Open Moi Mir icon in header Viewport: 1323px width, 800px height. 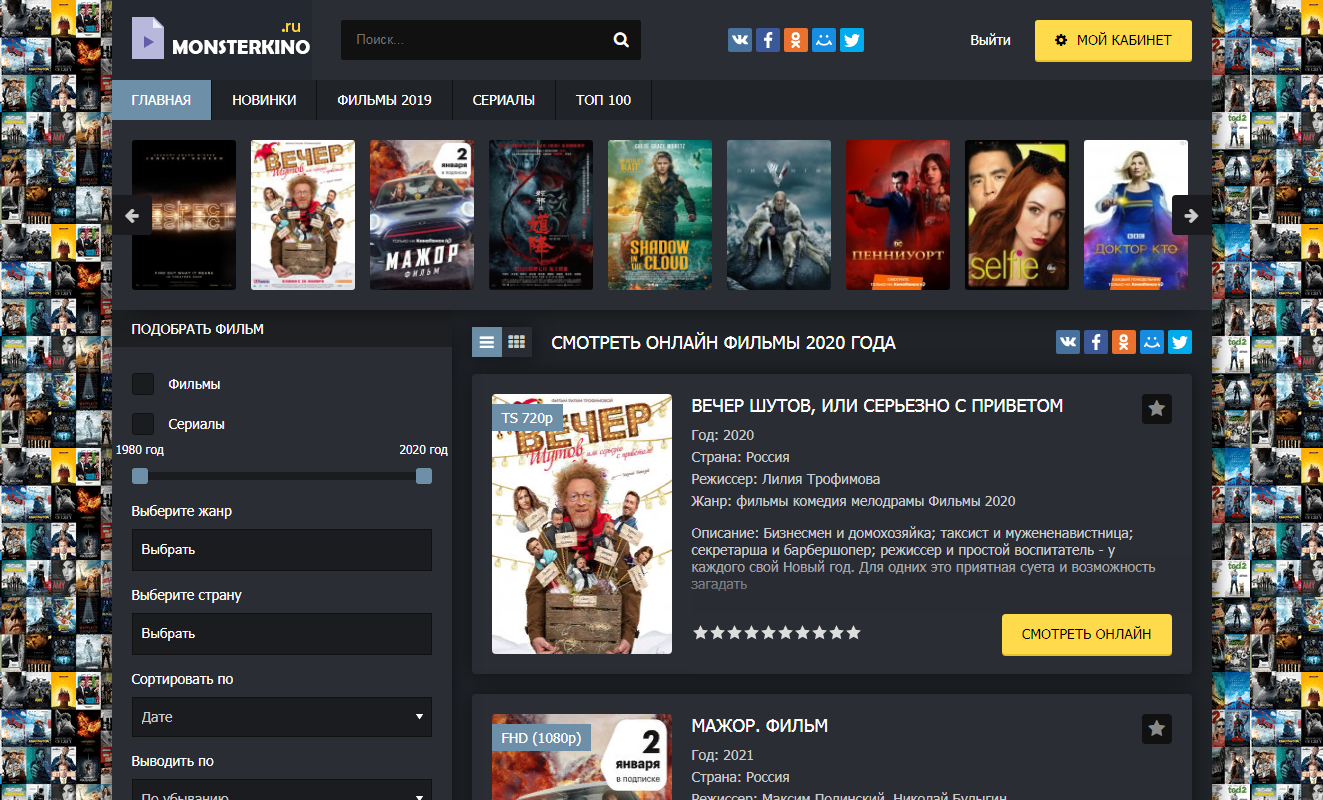point(824,40)
